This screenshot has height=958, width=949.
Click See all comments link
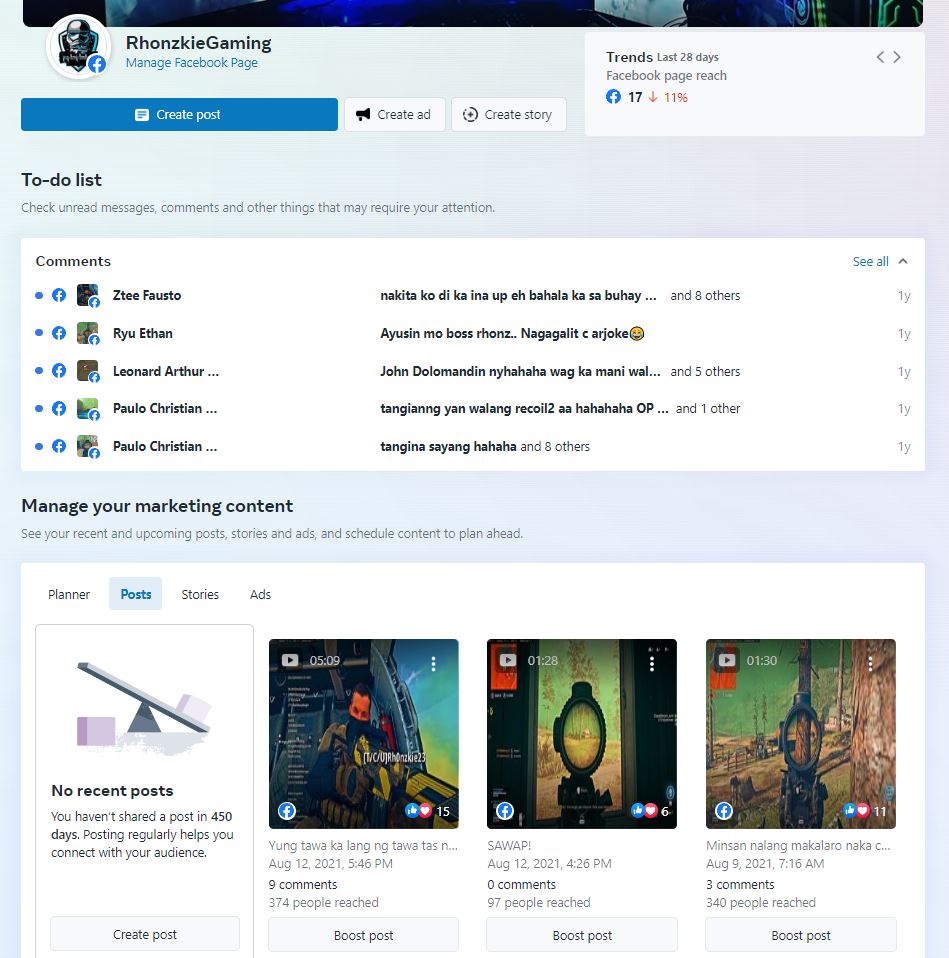[870, 261]
